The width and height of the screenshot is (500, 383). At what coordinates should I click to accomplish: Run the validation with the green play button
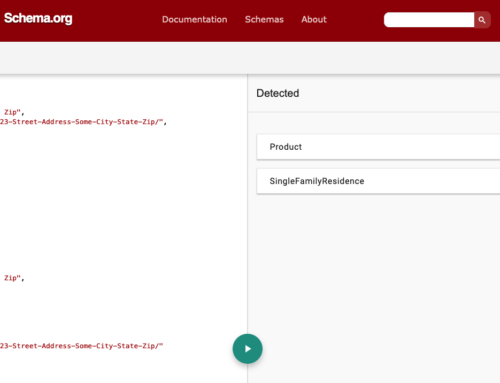click(x=247, y=349)
